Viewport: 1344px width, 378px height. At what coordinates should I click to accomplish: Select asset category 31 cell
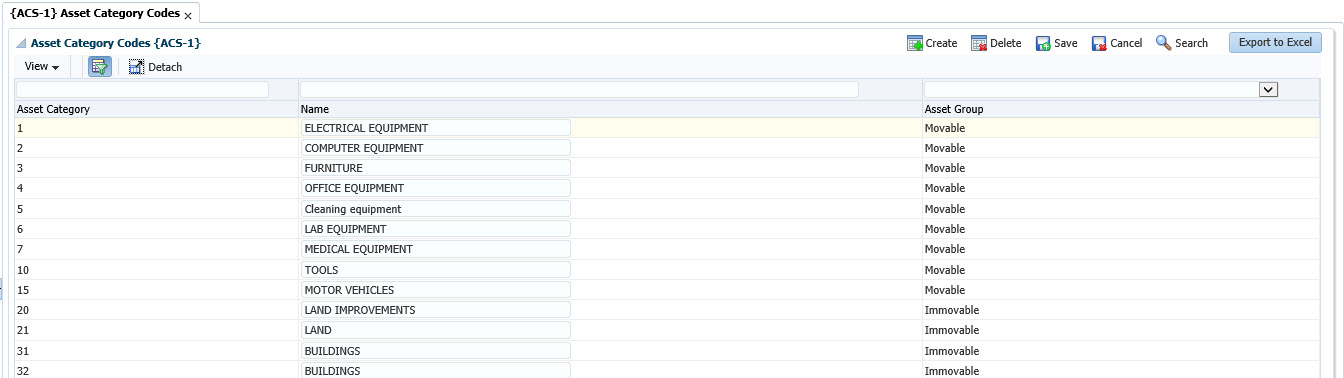157,351
